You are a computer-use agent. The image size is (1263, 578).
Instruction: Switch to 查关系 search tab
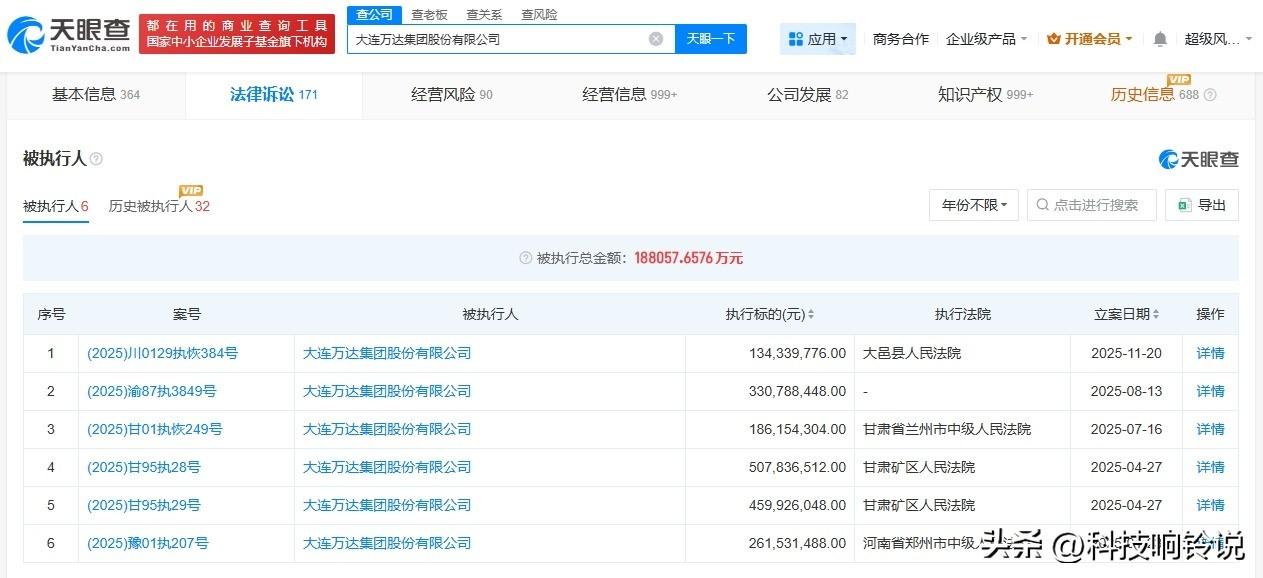point(484,15)
